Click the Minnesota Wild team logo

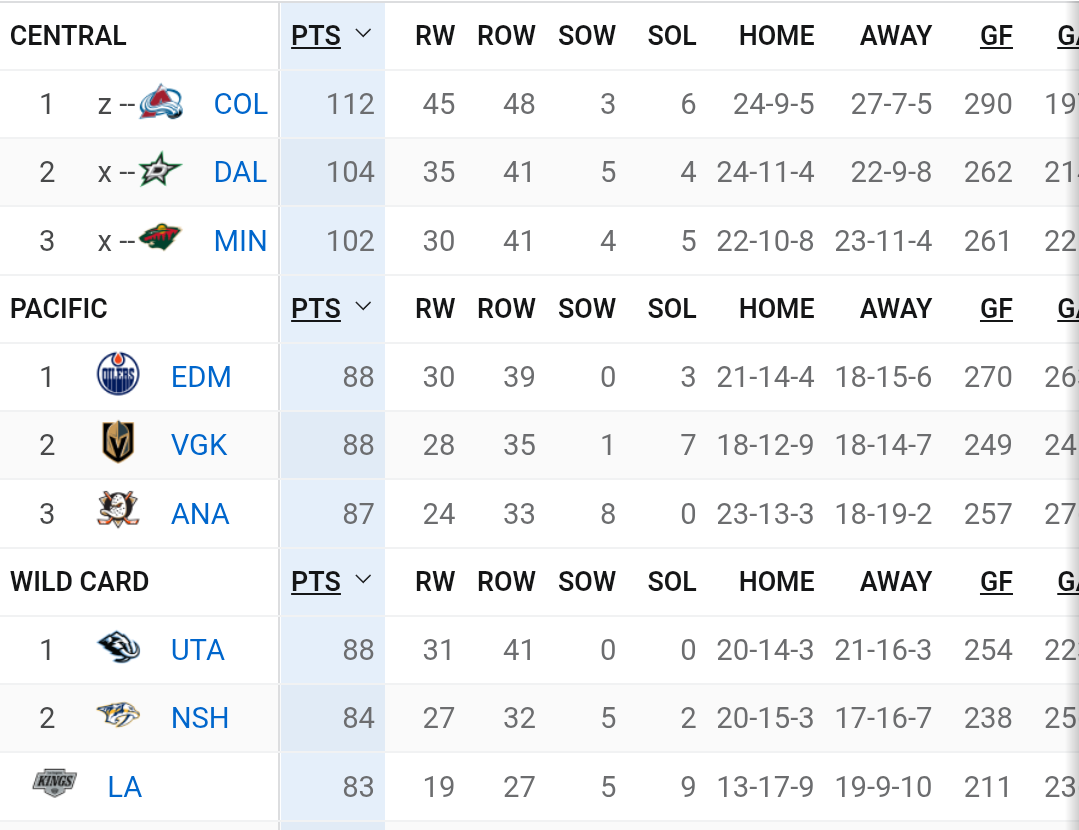coord(160,240)
